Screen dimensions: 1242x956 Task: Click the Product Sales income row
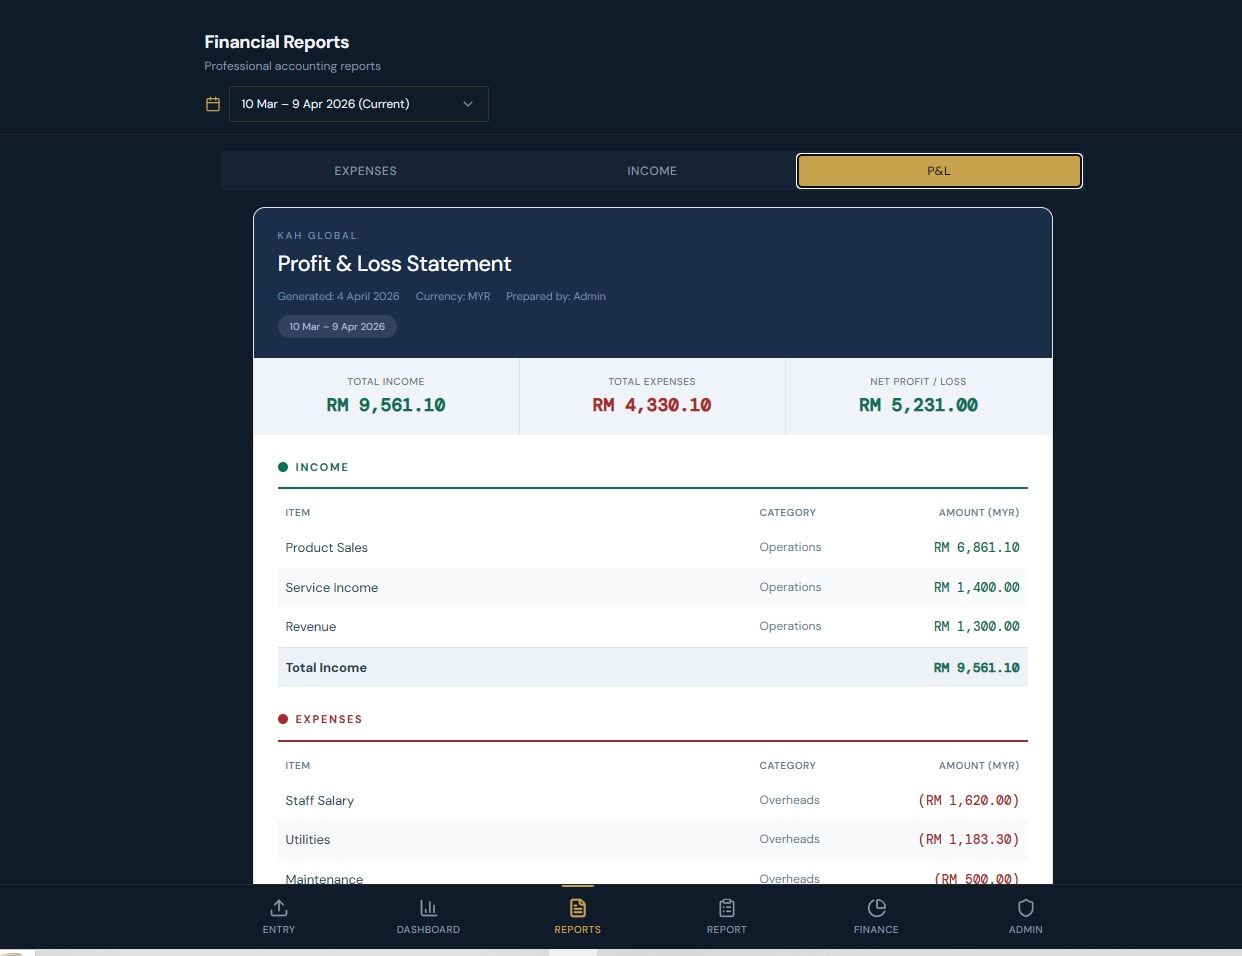pos(652,547)
